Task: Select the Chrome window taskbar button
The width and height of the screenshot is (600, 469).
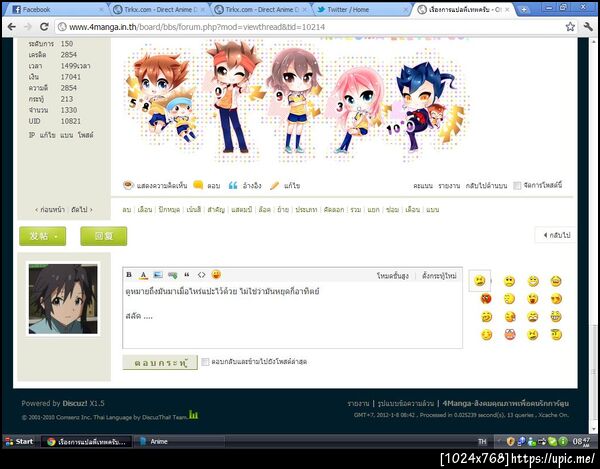Action: 86,441
